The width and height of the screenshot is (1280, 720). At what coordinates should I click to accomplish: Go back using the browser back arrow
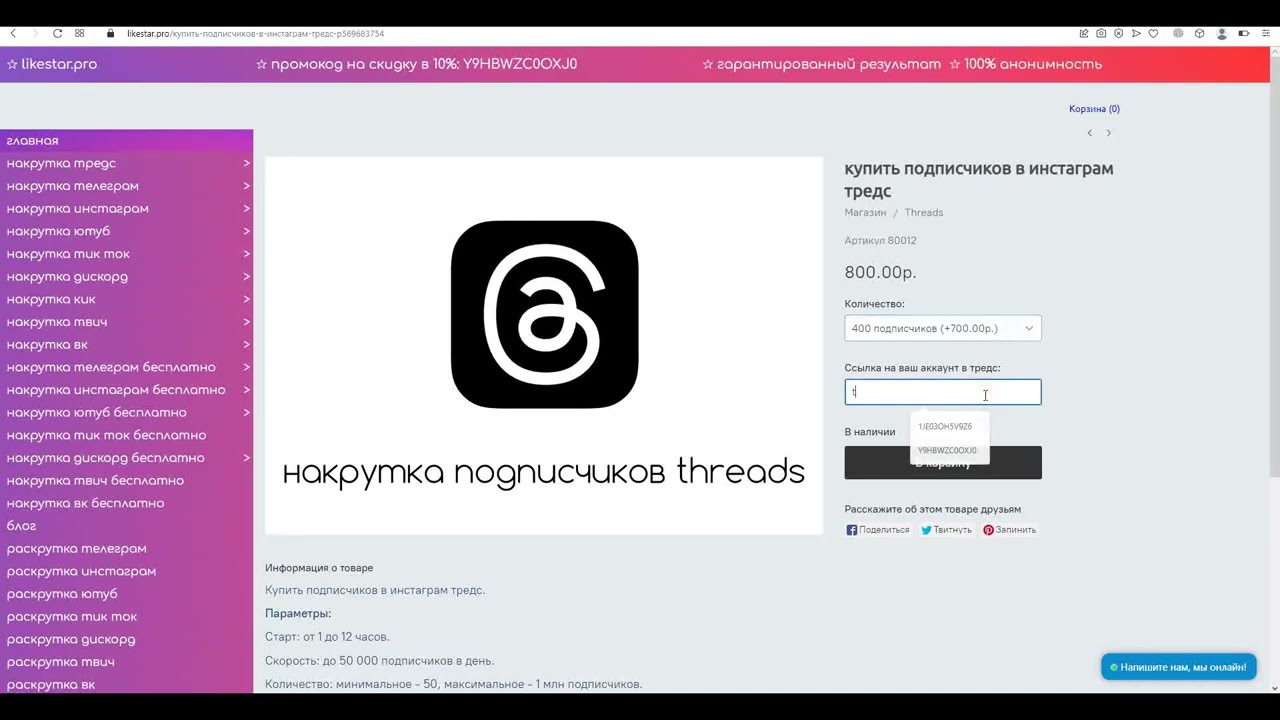pos(13,33)
